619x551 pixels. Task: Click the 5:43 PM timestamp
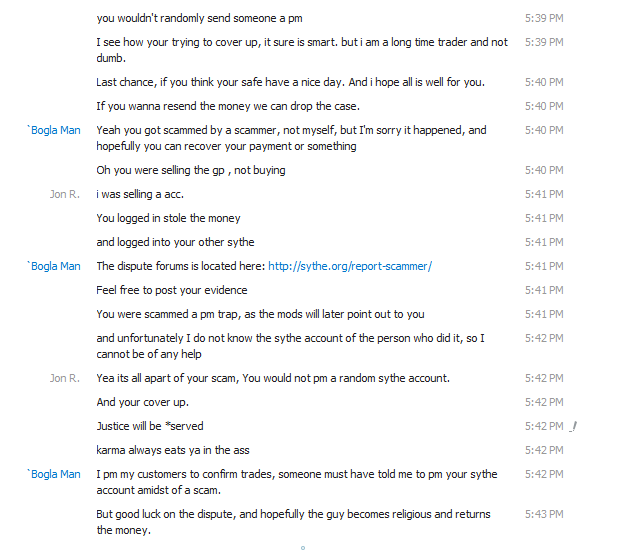tap(544, 514)
